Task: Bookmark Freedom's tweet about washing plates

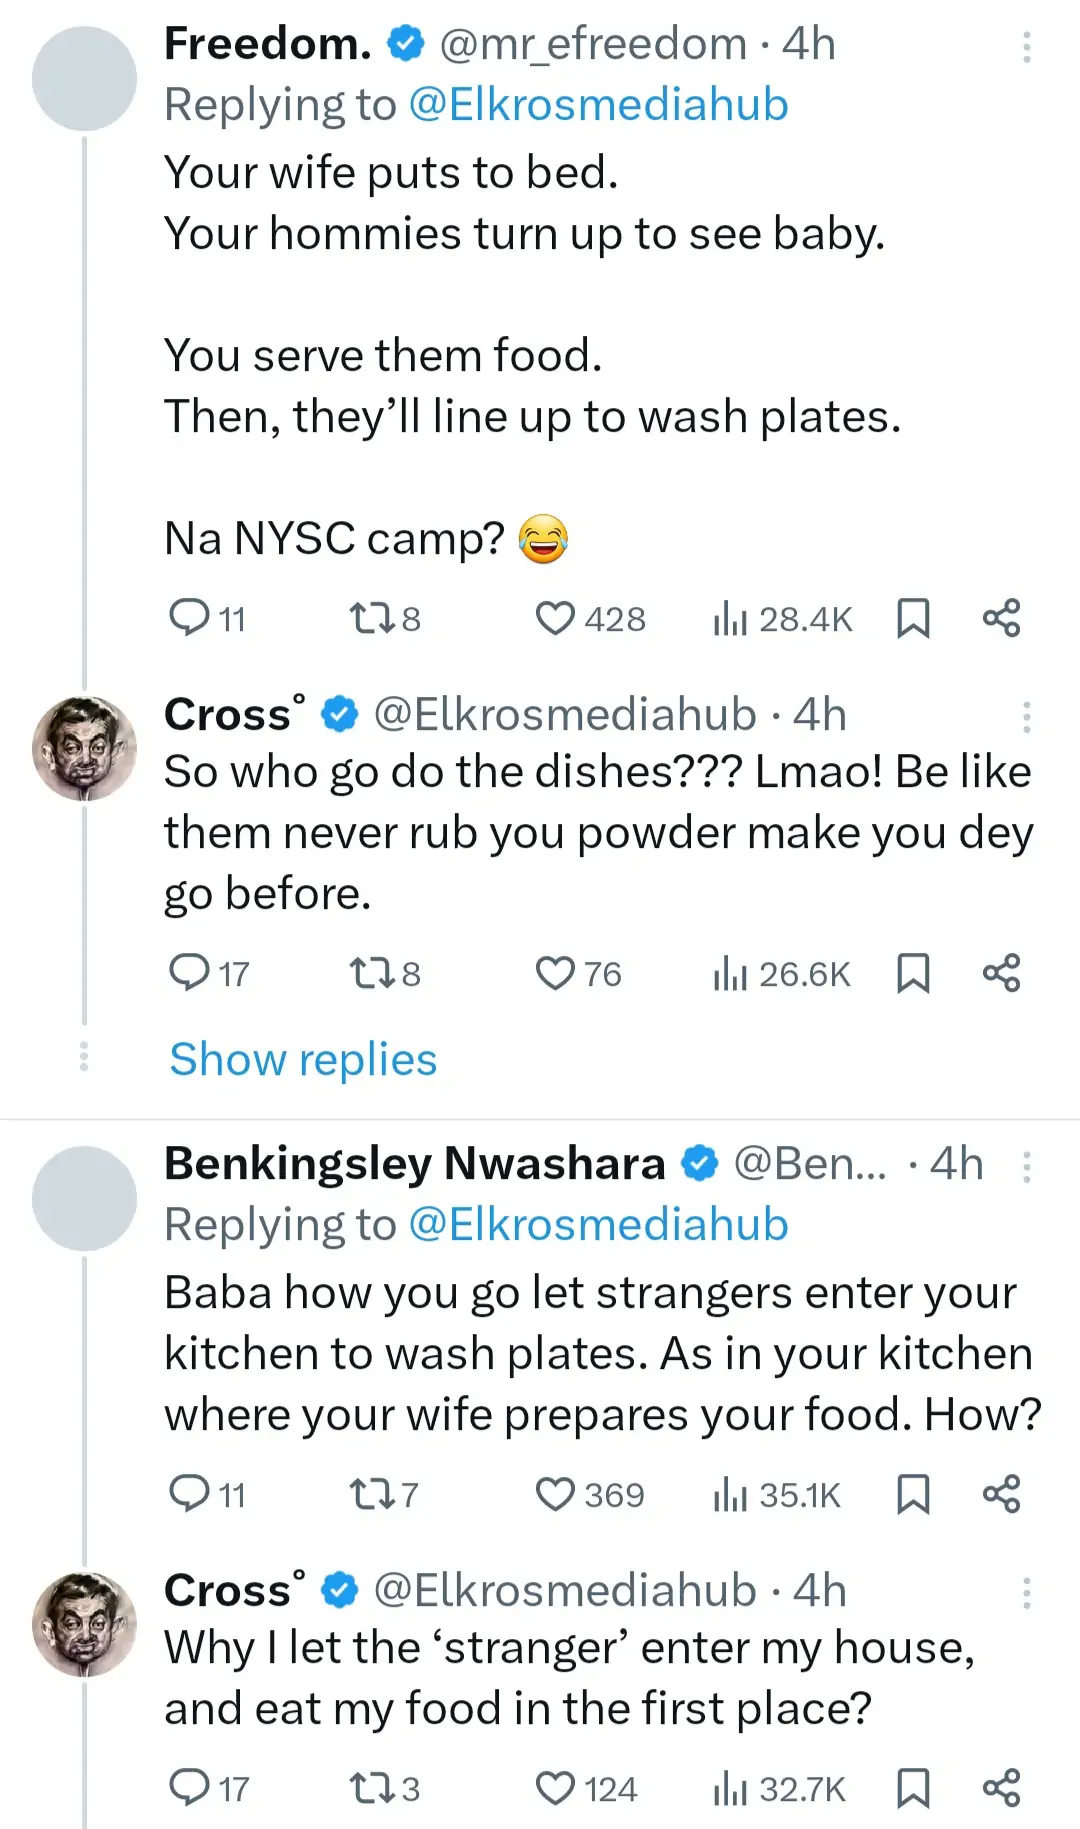Action: [912, 619]
